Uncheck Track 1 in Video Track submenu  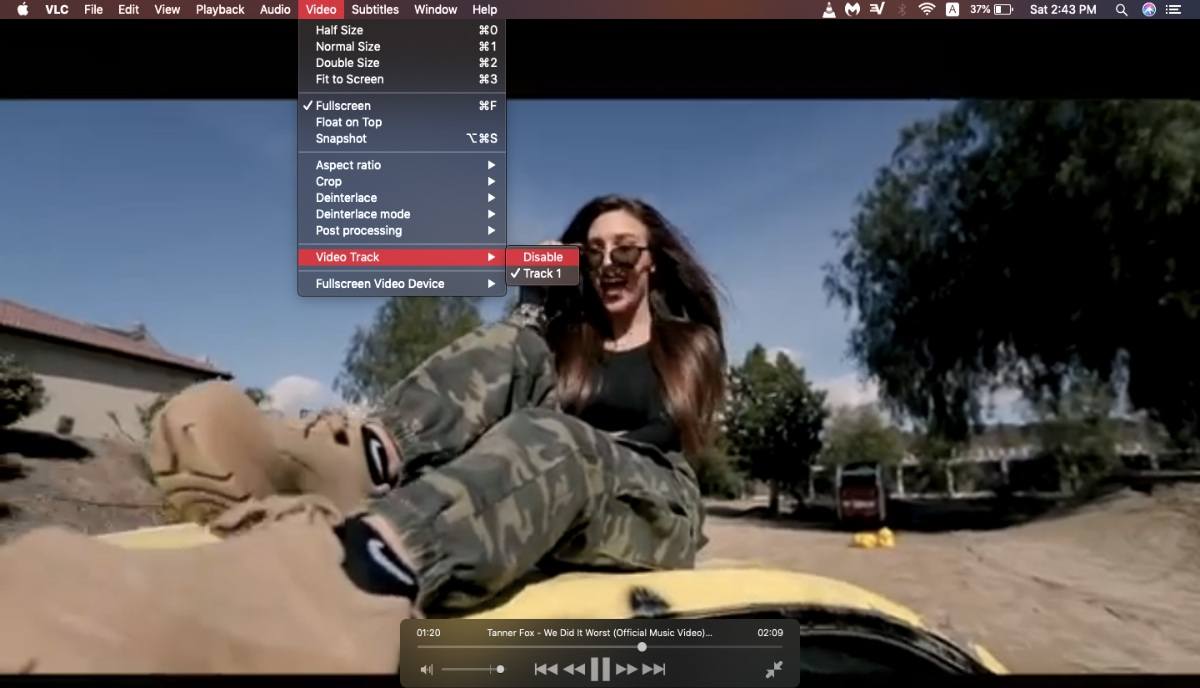point(544,272)
